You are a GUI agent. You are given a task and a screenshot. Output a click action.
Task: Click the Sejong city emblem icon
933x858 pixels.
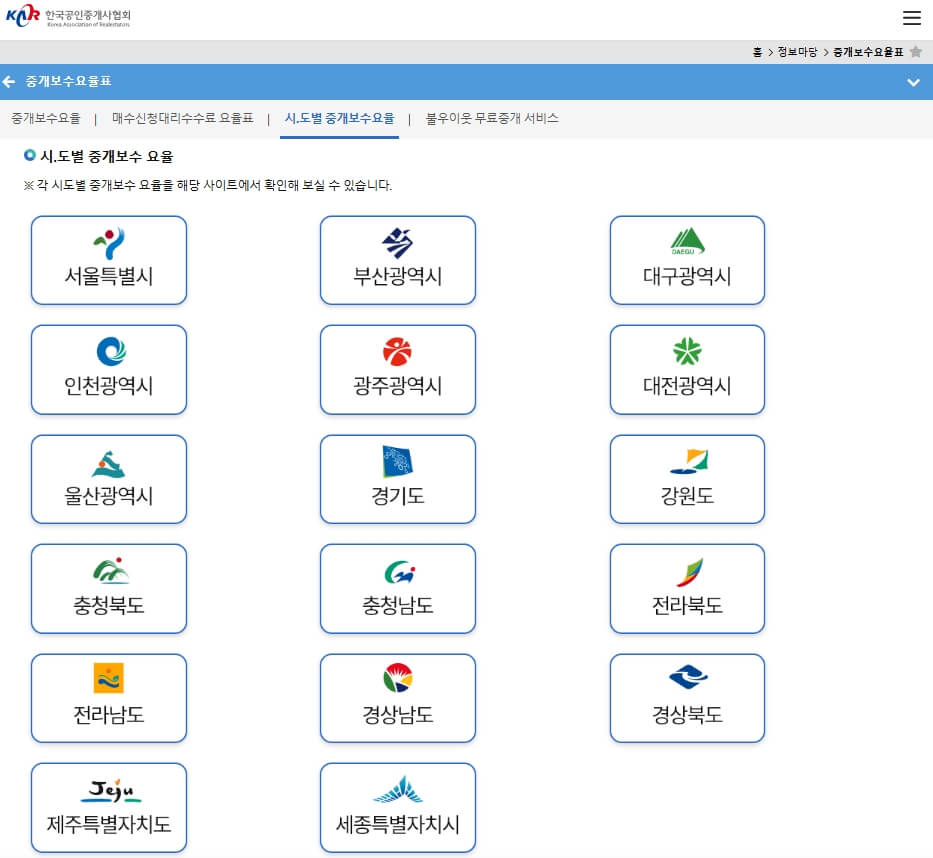[x=397, y=789]
